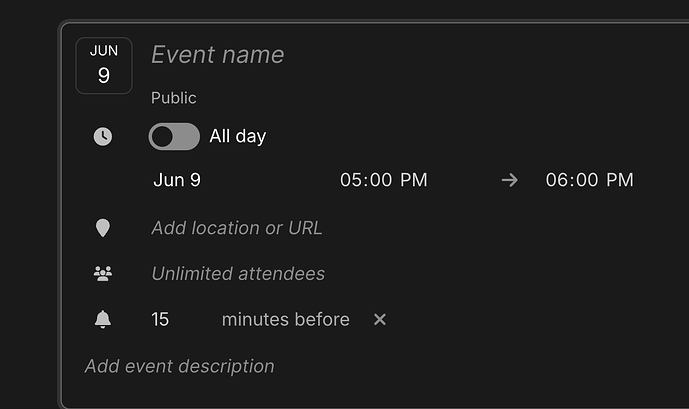Open the 06:00 PM end time picker
Image resolution: width=689 pixels, height=409 pixels.
[x=590, y=180]
